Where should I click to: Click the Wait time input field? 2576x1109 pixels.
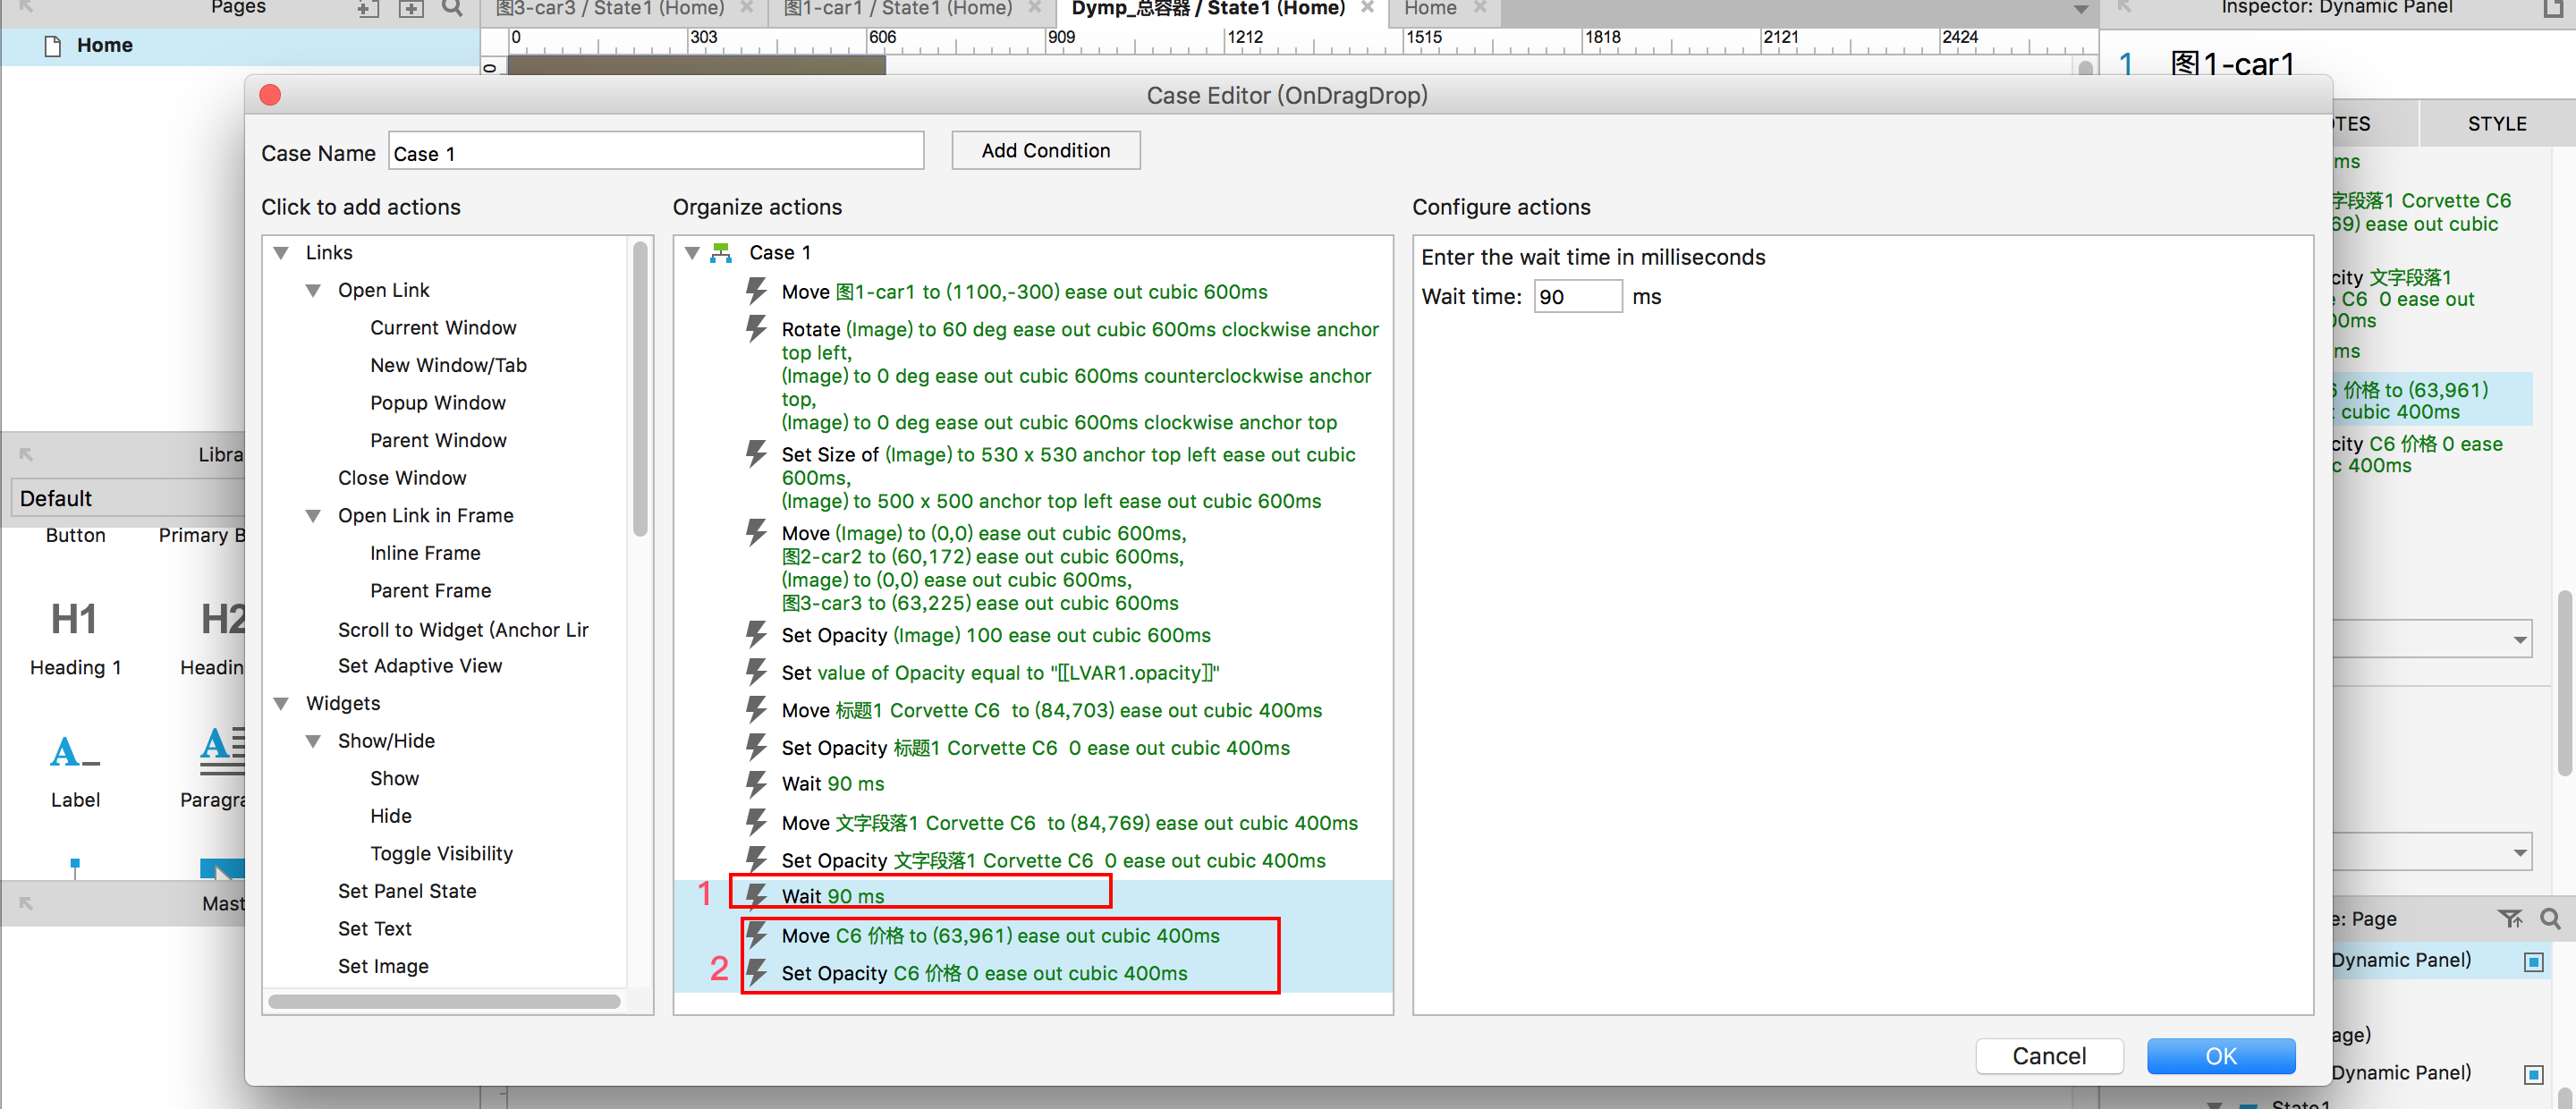[1577, 297]
